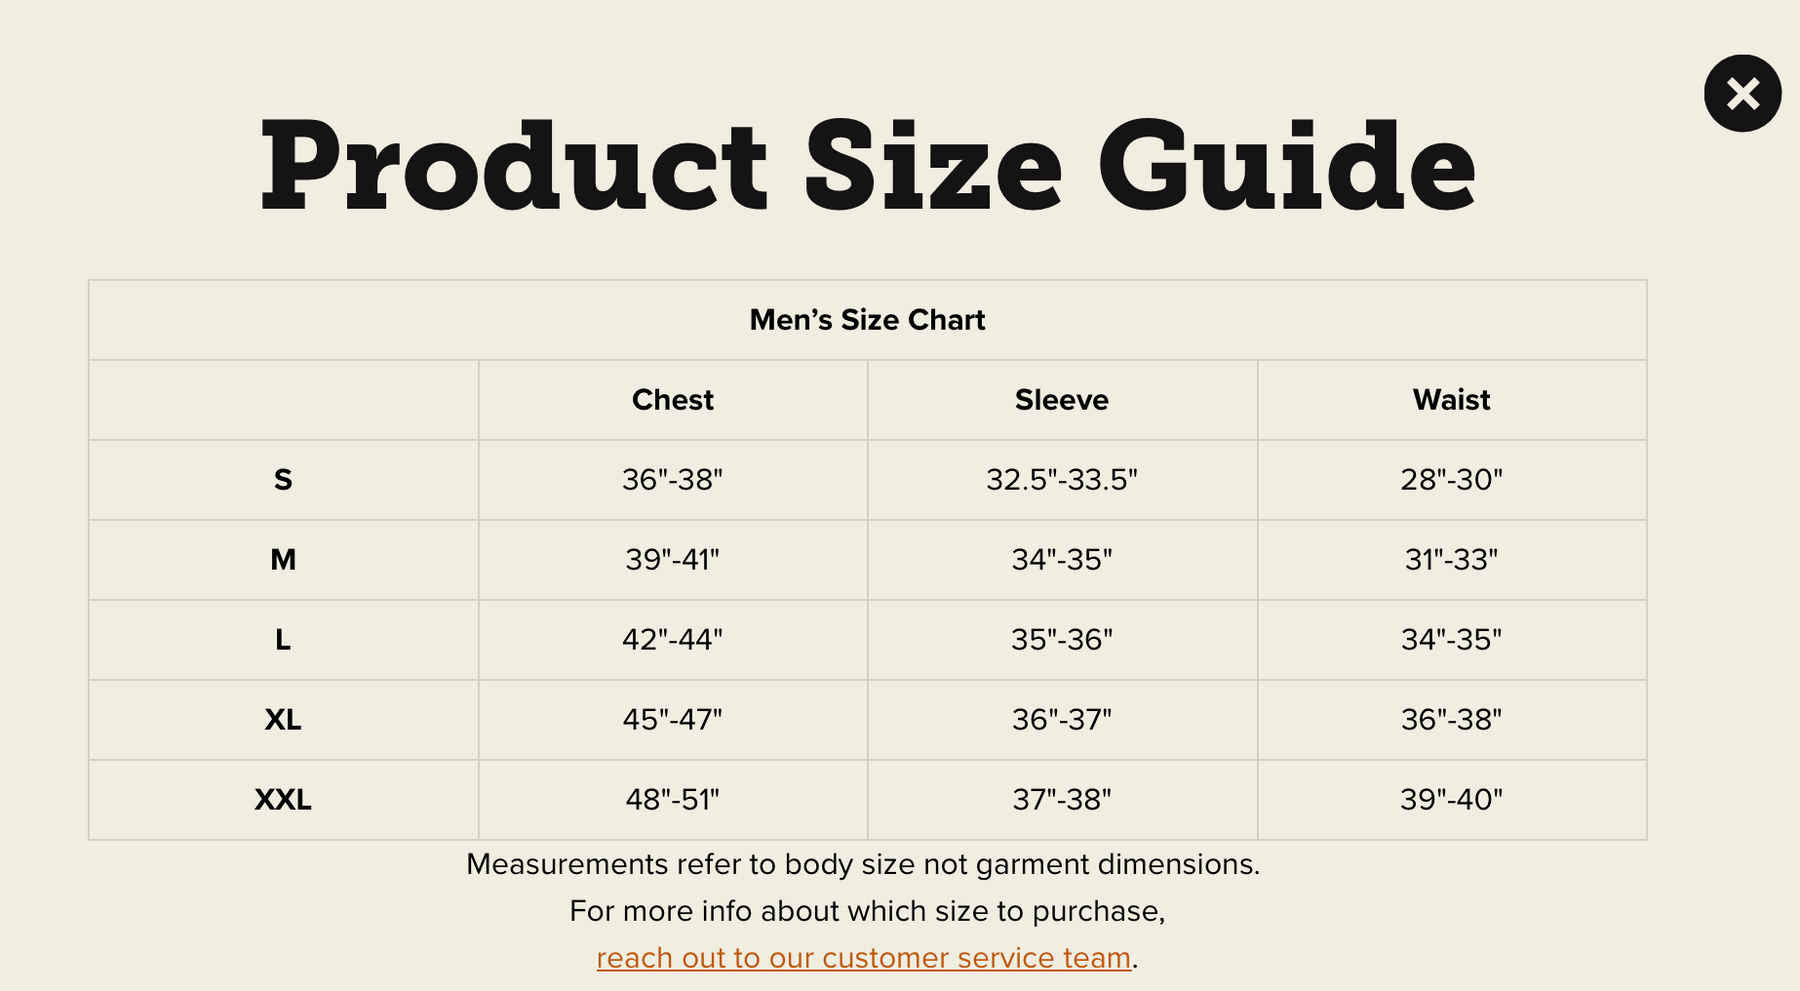The image size is (1800, 991).
Task: Click the S size row label
Action: pos(283,480)
